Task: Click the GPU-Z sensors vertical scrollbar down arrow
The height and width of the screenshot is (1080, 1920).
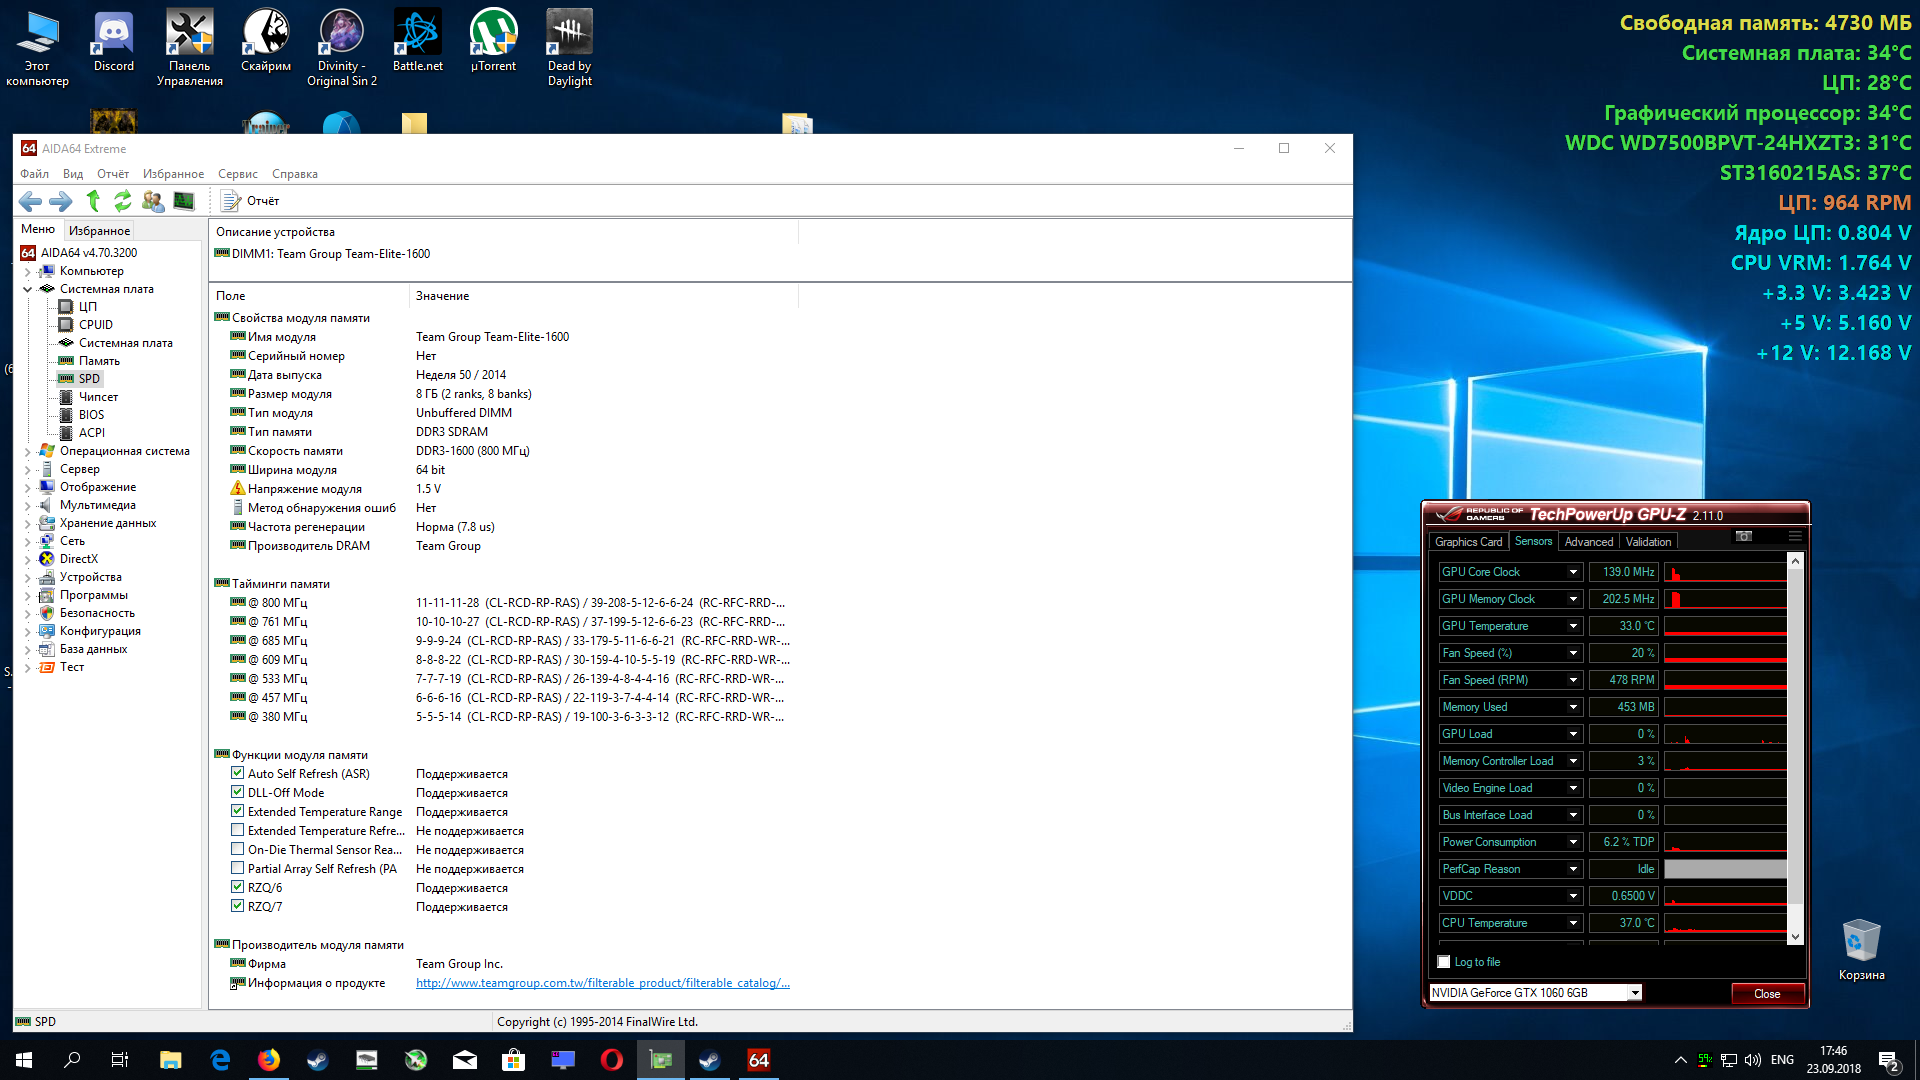Action: [x=1795, y=937]
